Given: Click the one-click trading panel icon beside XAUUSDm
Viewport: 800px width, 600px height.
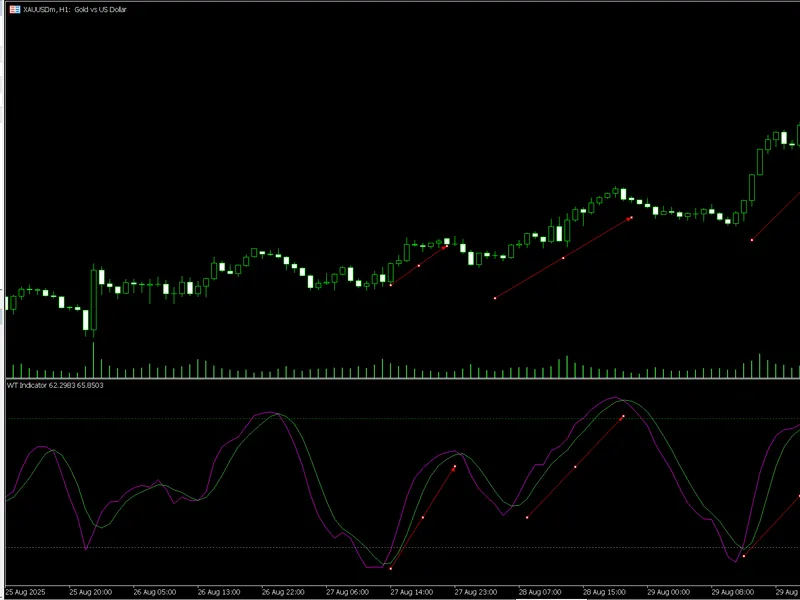Looking at the screenshot, I should [x=15, y=10].
